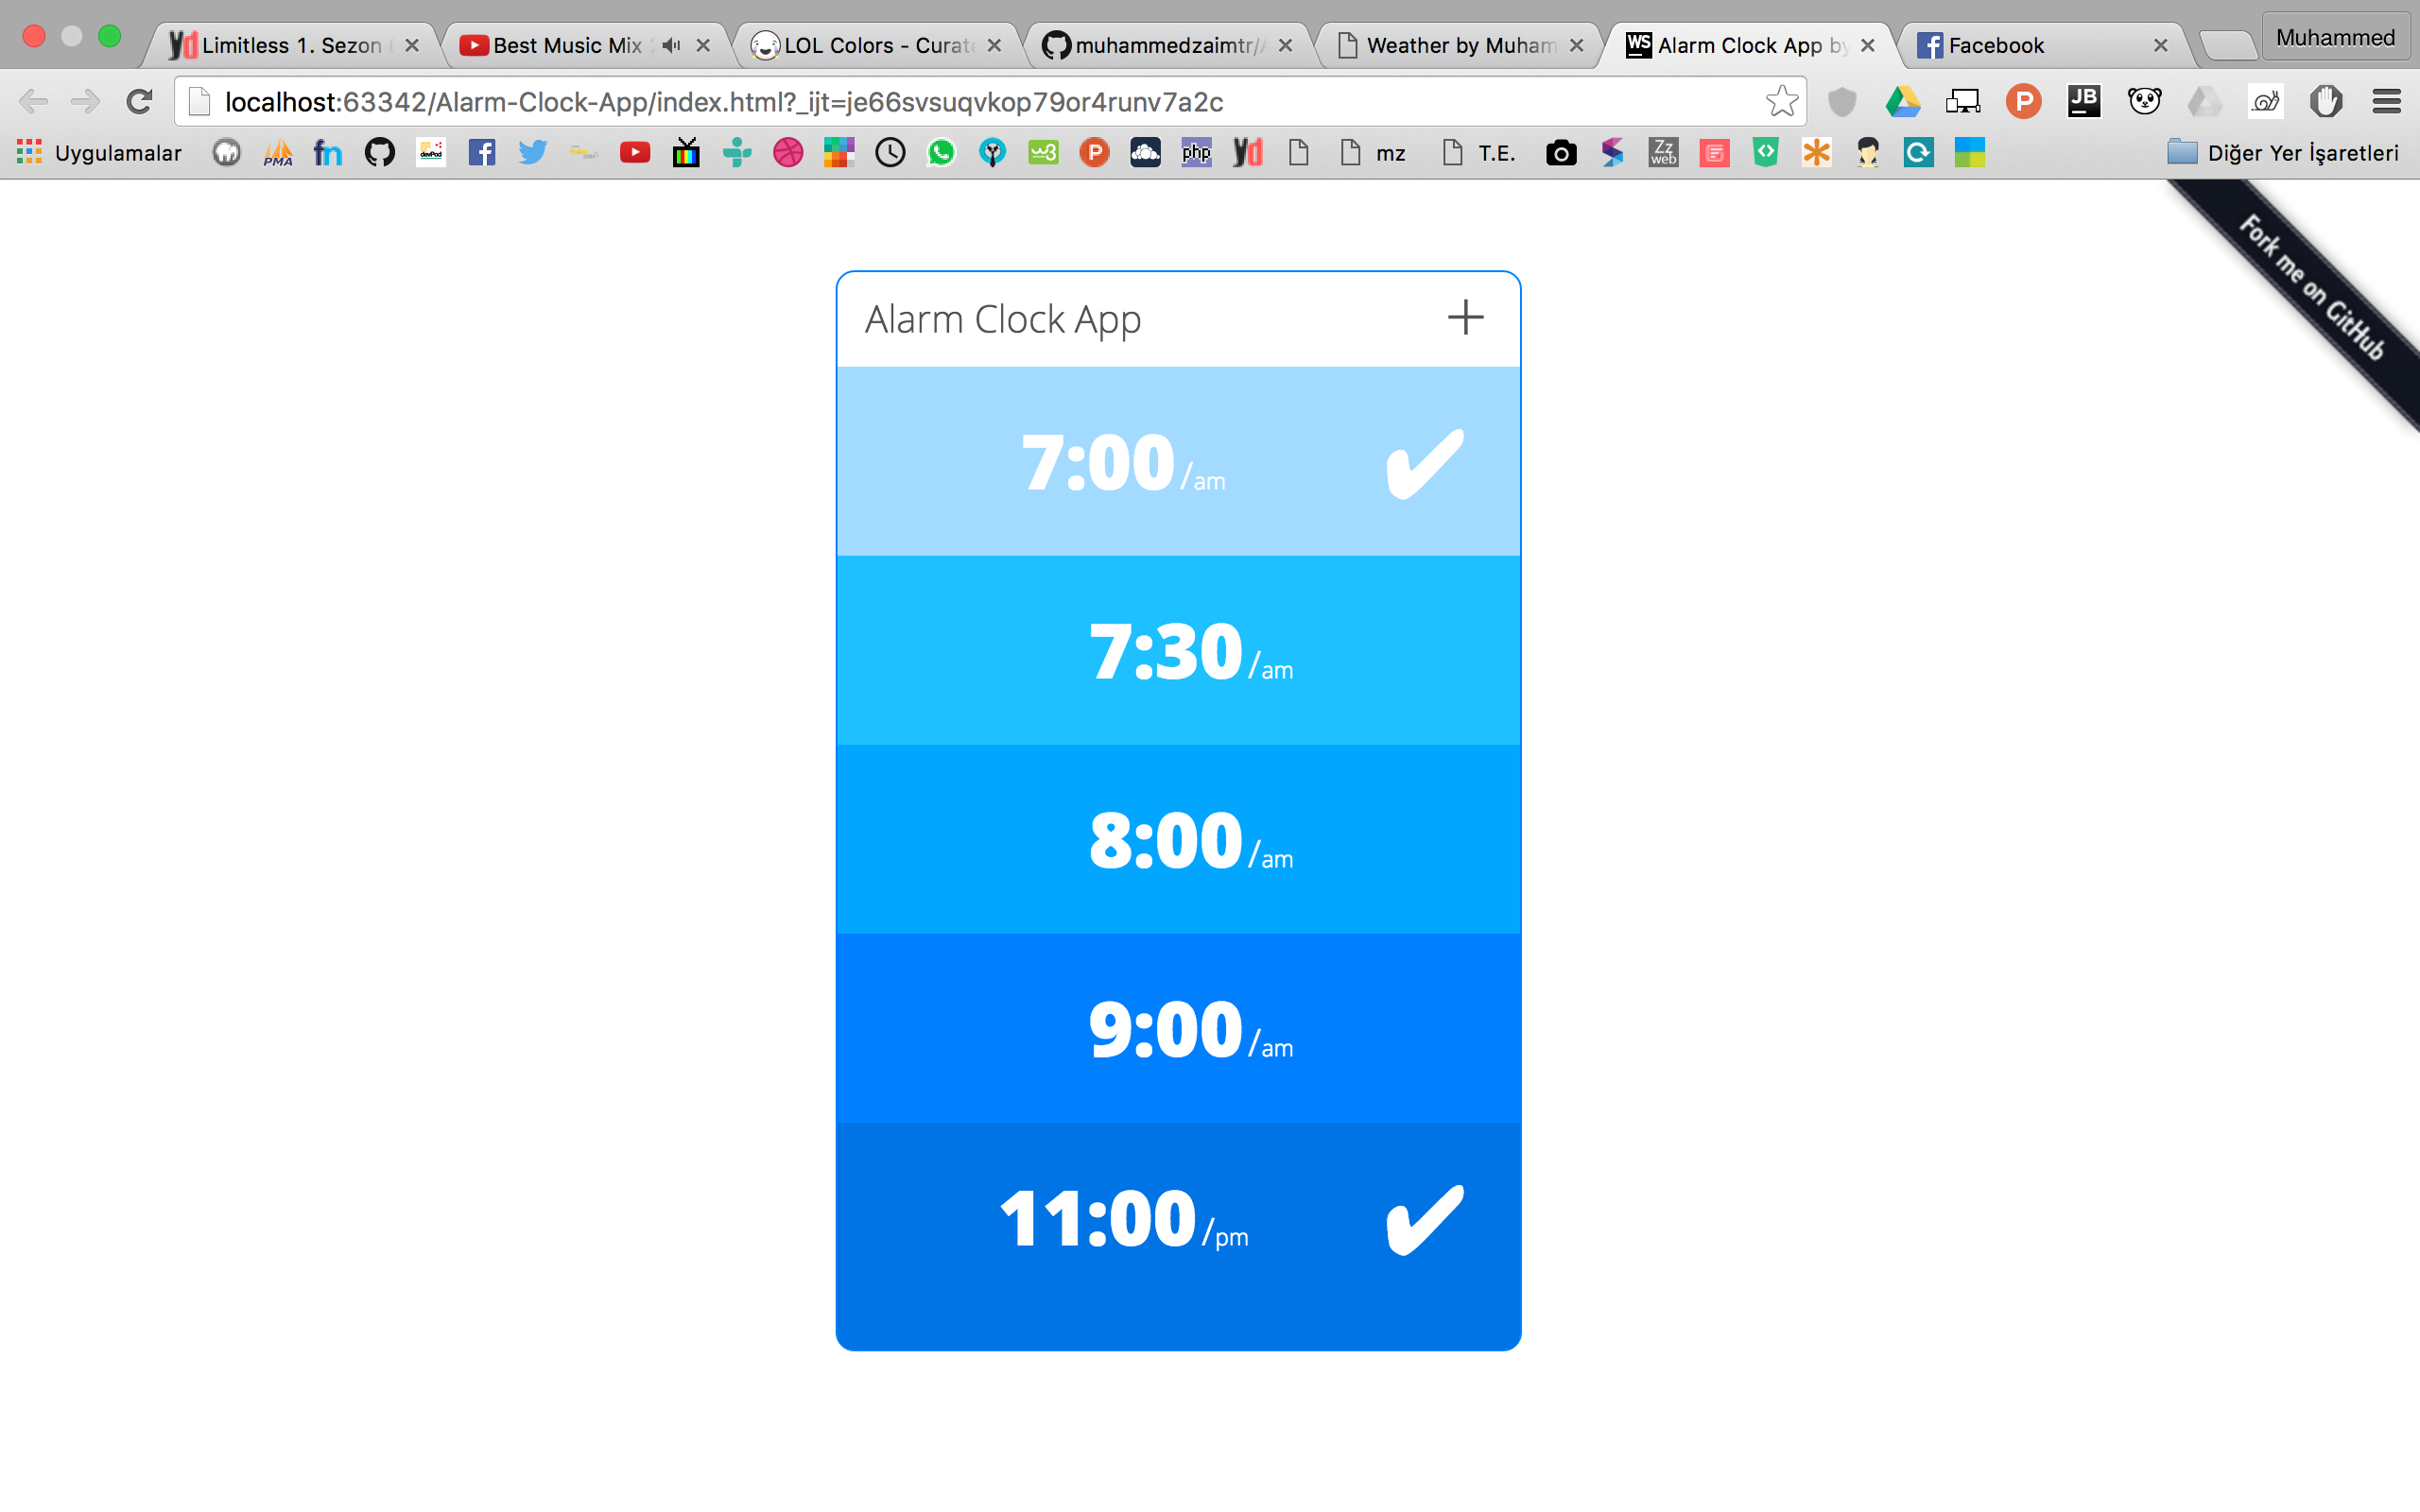Click the 7:00 am checkmark toggle

pyautogui.click(x=1426, y=460)
